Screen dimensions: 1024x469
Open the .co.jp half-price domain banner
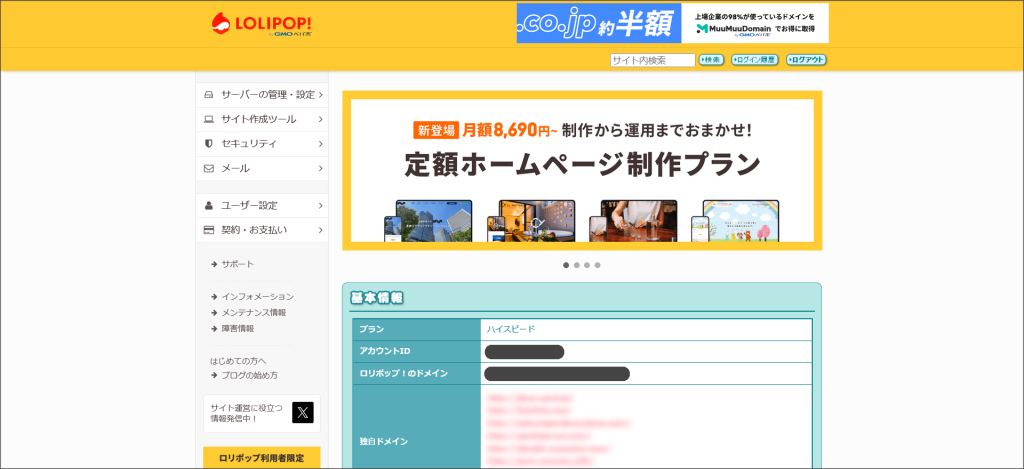(x=673, y=23)
